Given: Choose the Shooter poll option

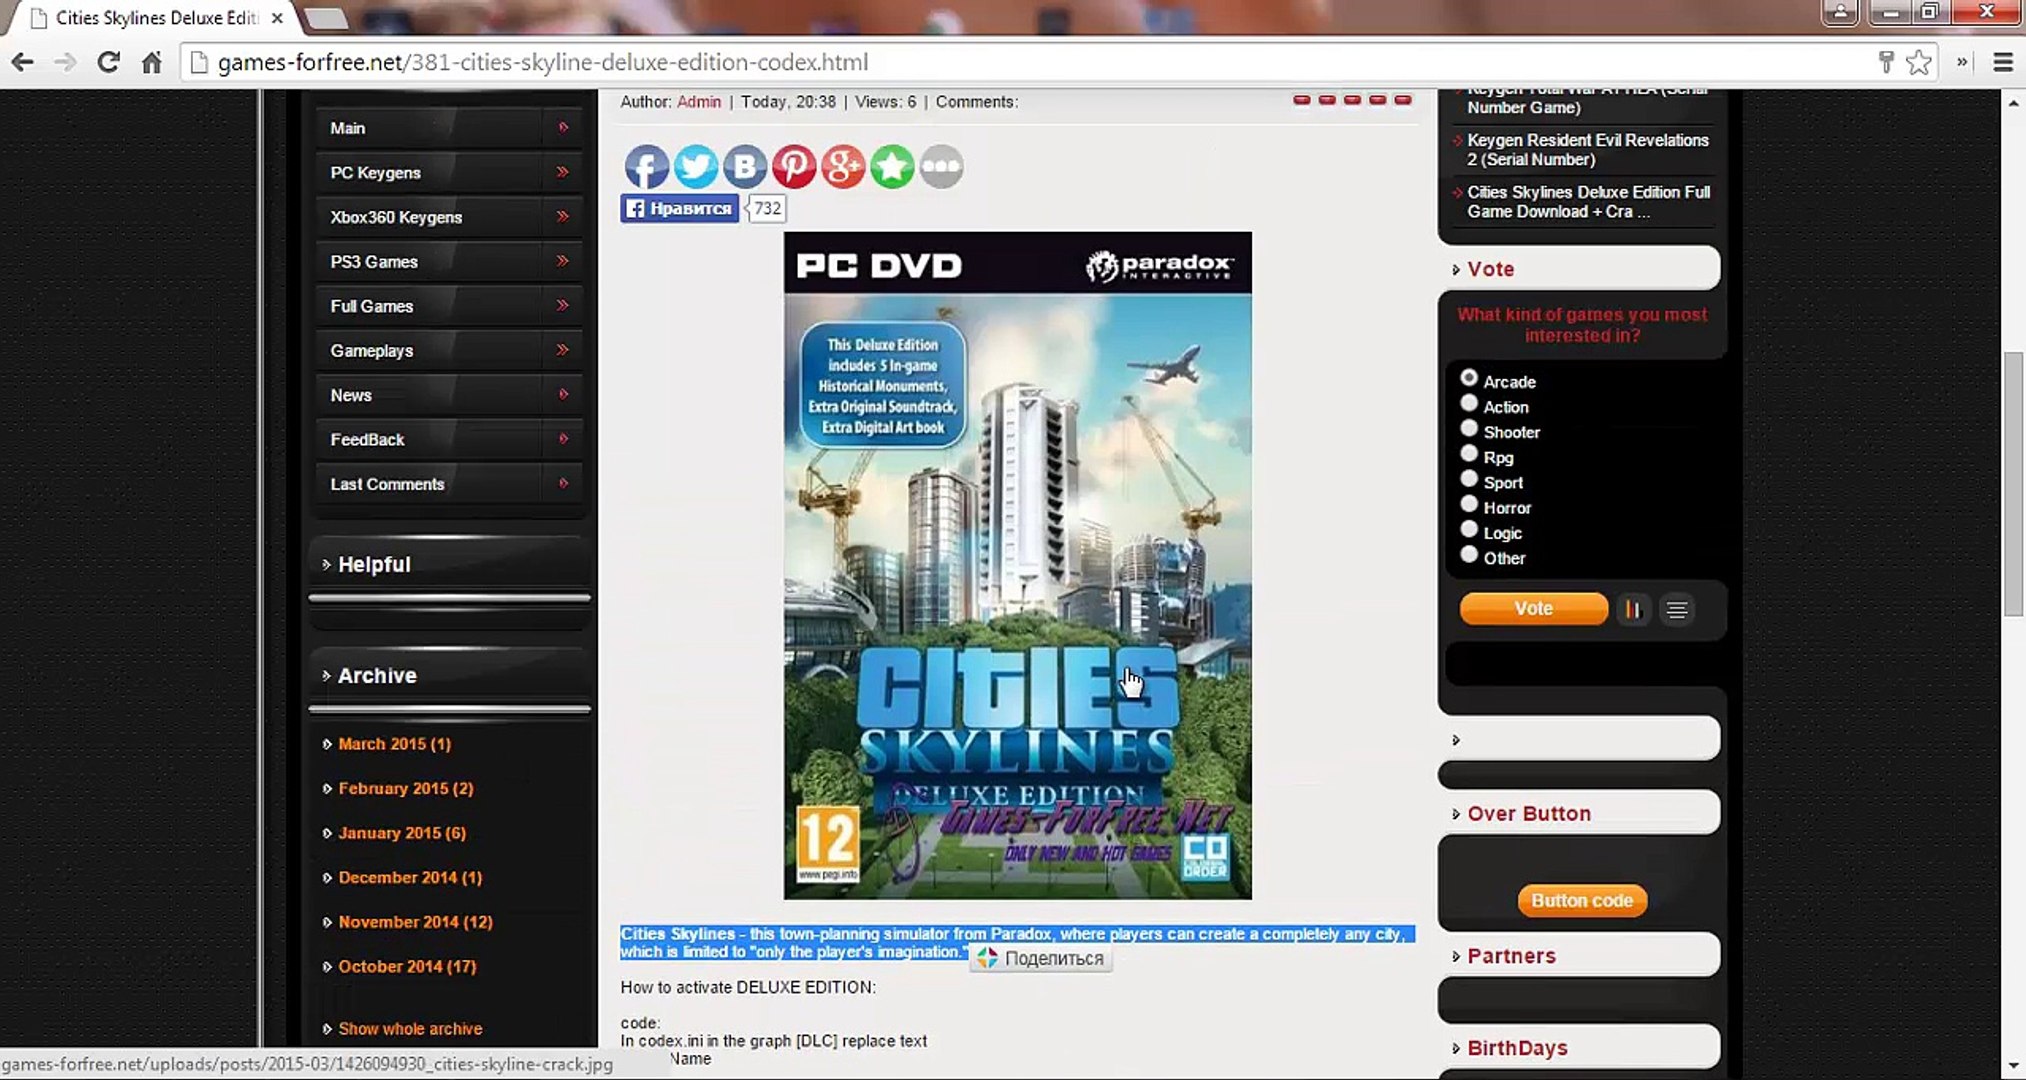Looking at the screenshot, I should click(1469, 429).
